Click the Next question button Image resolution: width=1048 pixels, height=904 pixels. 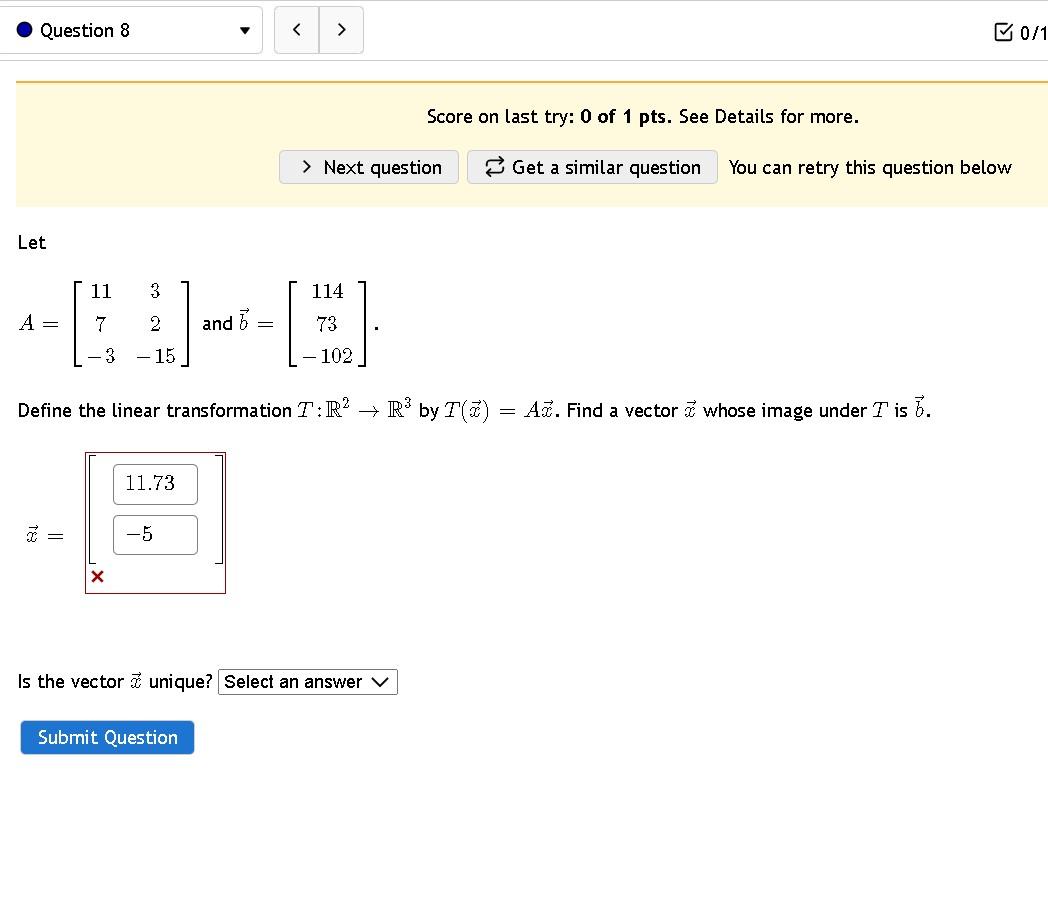coord(368,167)
